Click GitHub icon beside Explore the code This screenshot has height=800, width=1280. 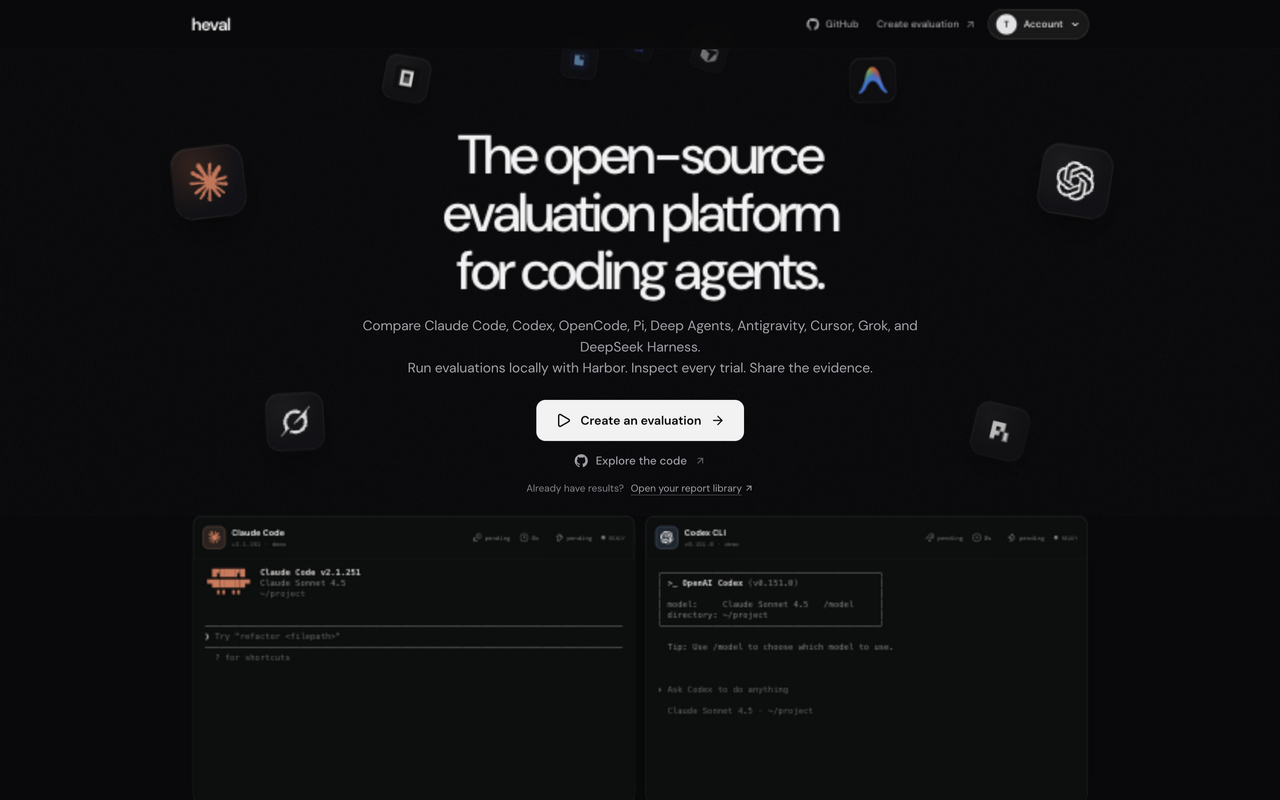pos(581,461)
